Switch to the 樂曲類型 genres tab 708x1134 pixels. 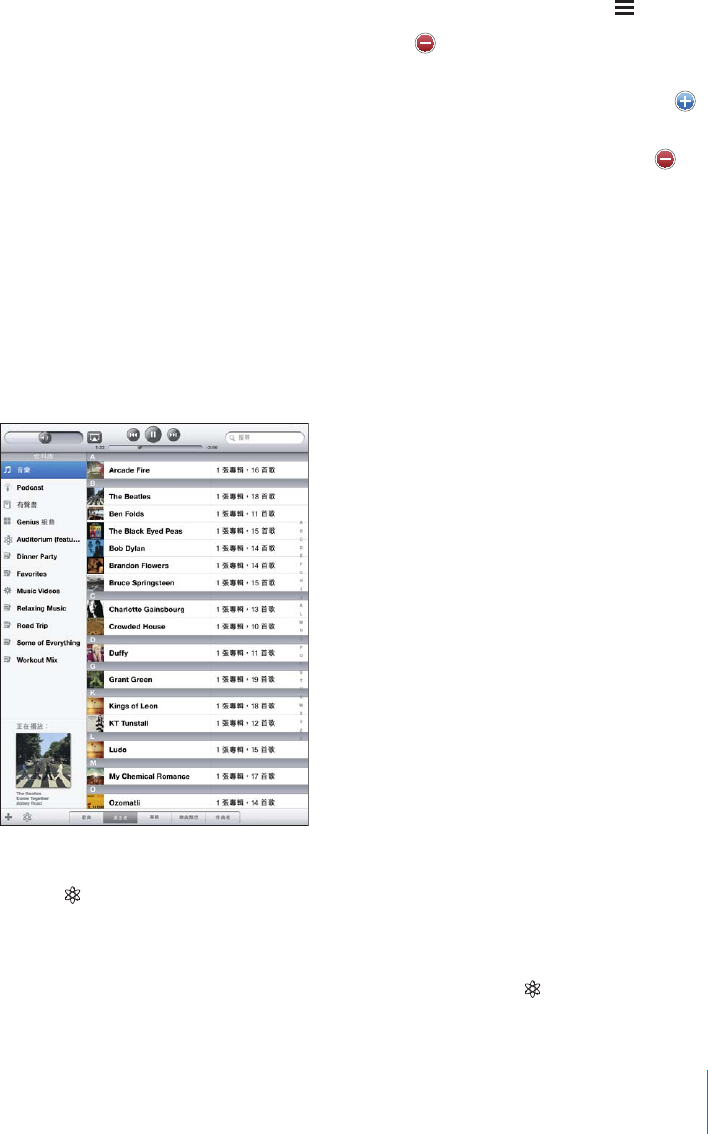coord(188,818)
